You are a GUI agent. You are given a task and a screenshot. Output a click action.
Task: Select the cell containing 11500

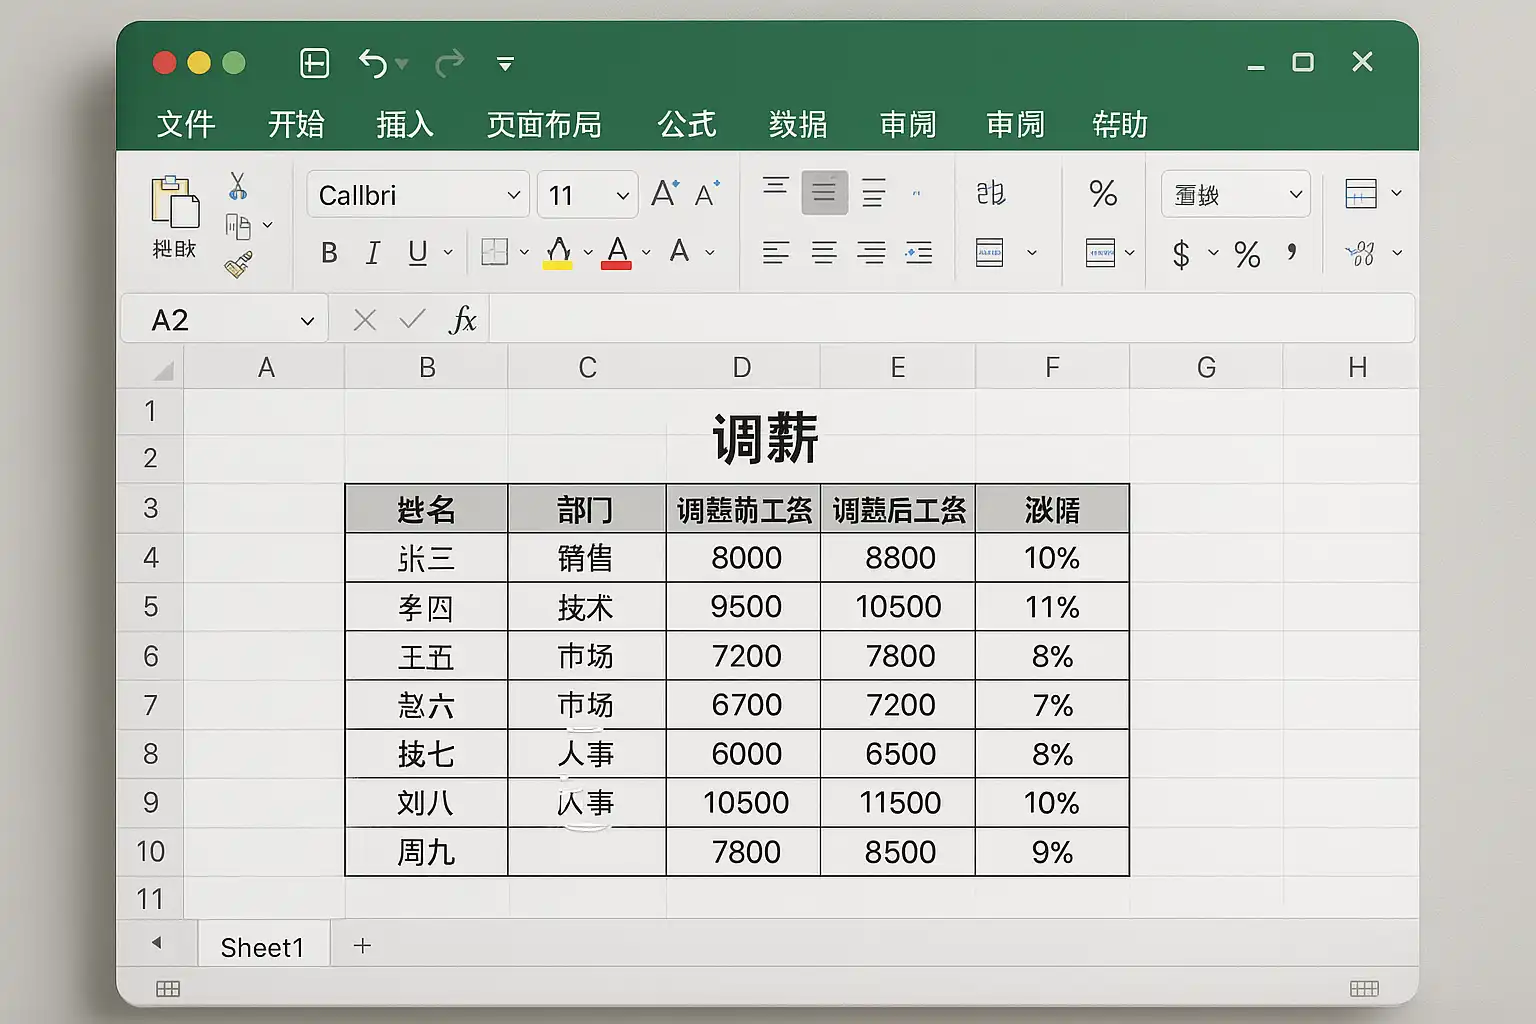pos(898,802)
